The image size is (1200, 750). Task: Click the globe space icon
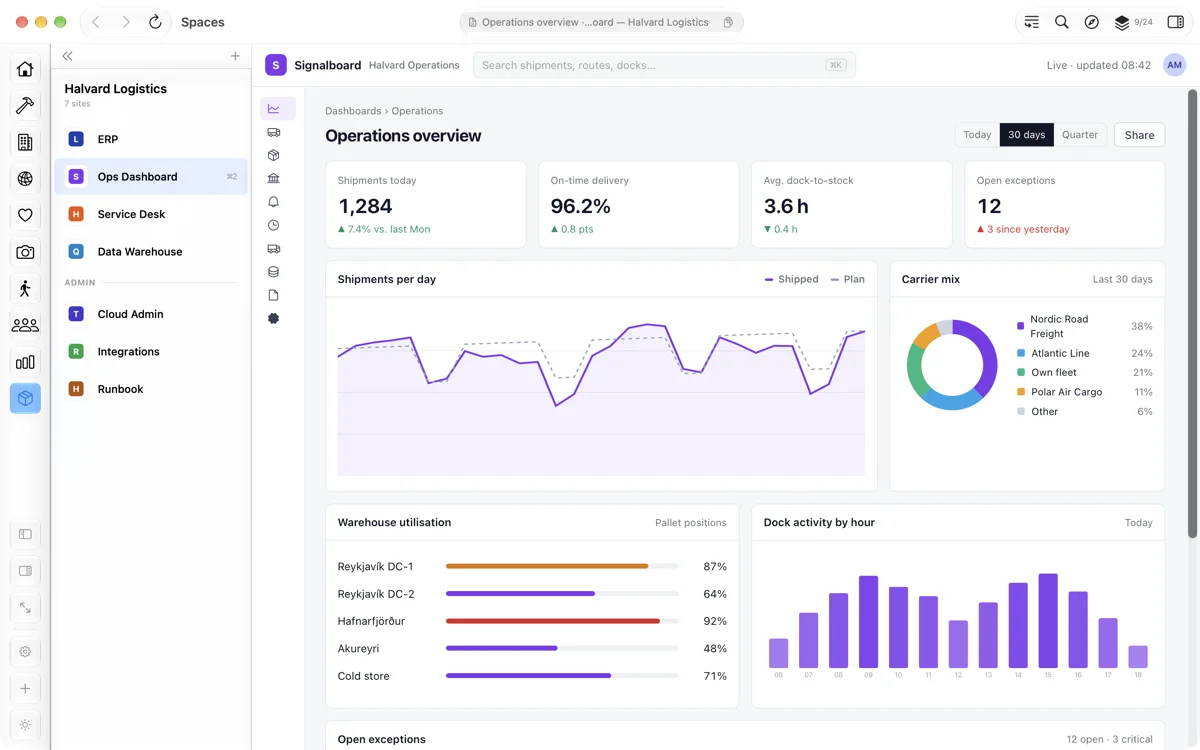pyautogui.click(x=25, y=179)
